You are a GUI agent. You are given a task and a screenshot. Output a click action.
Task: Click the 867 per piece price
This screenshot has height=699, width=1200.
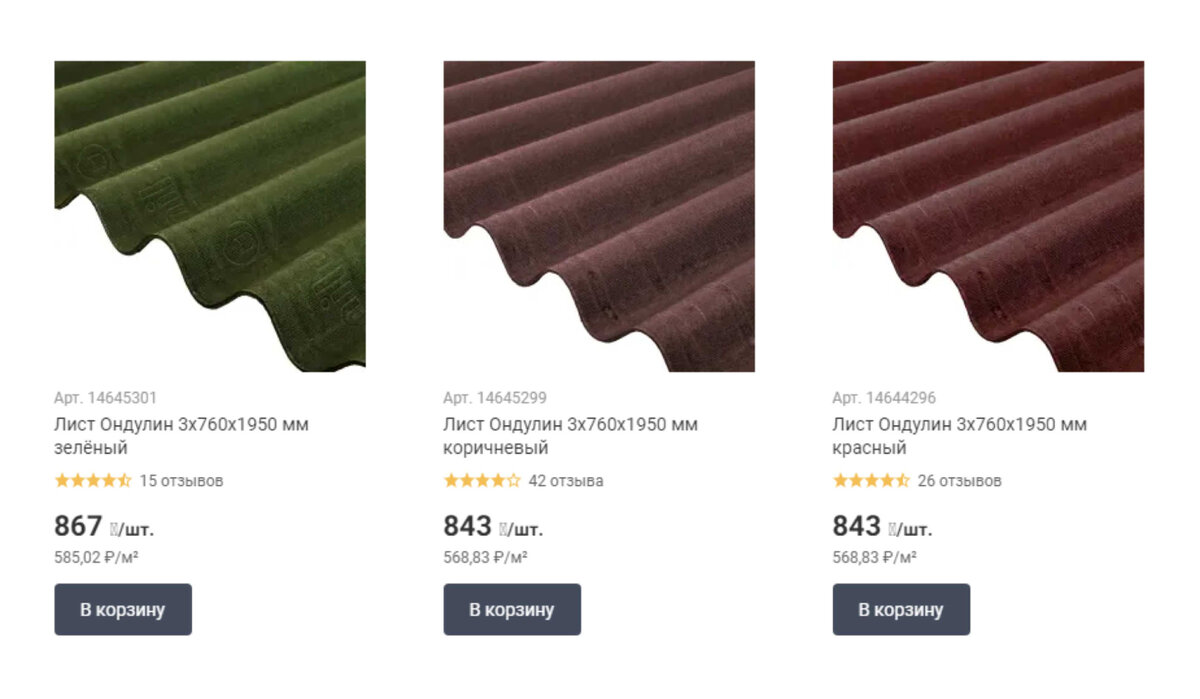tap(104, 527)
